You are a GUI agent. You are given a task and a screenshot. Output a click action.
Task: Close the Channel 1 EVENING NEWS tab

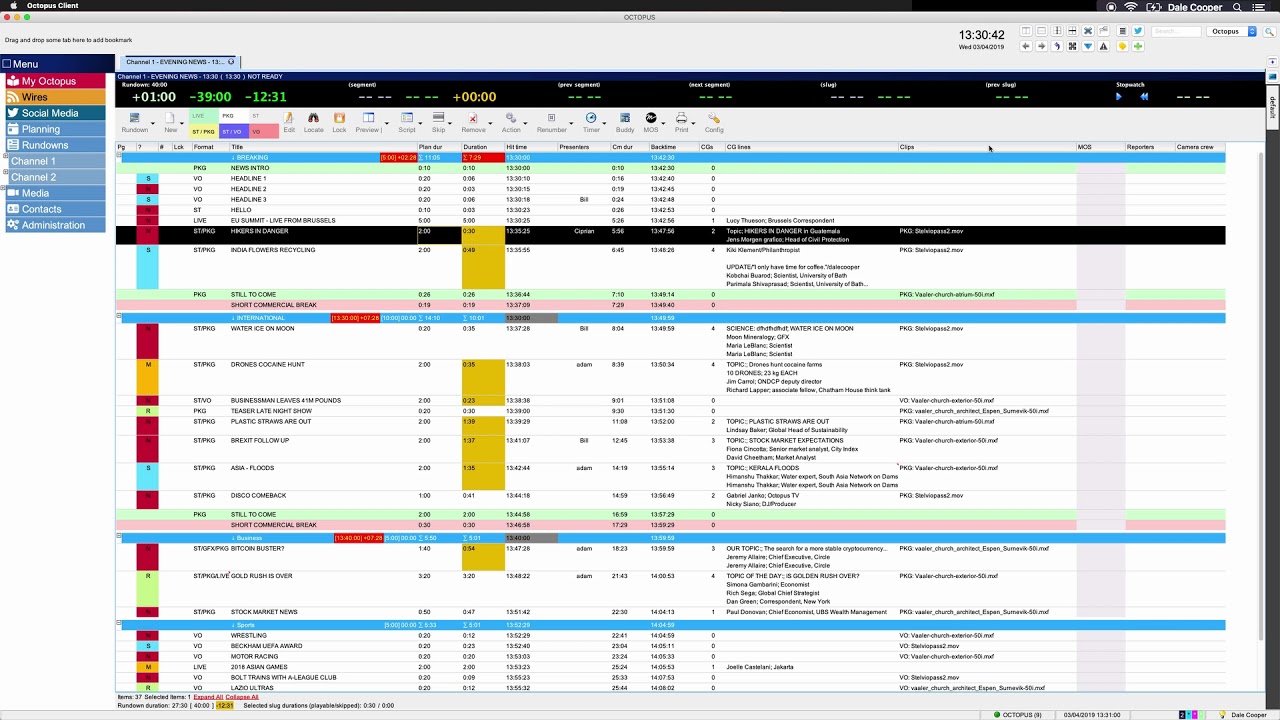tap(231, 62)
